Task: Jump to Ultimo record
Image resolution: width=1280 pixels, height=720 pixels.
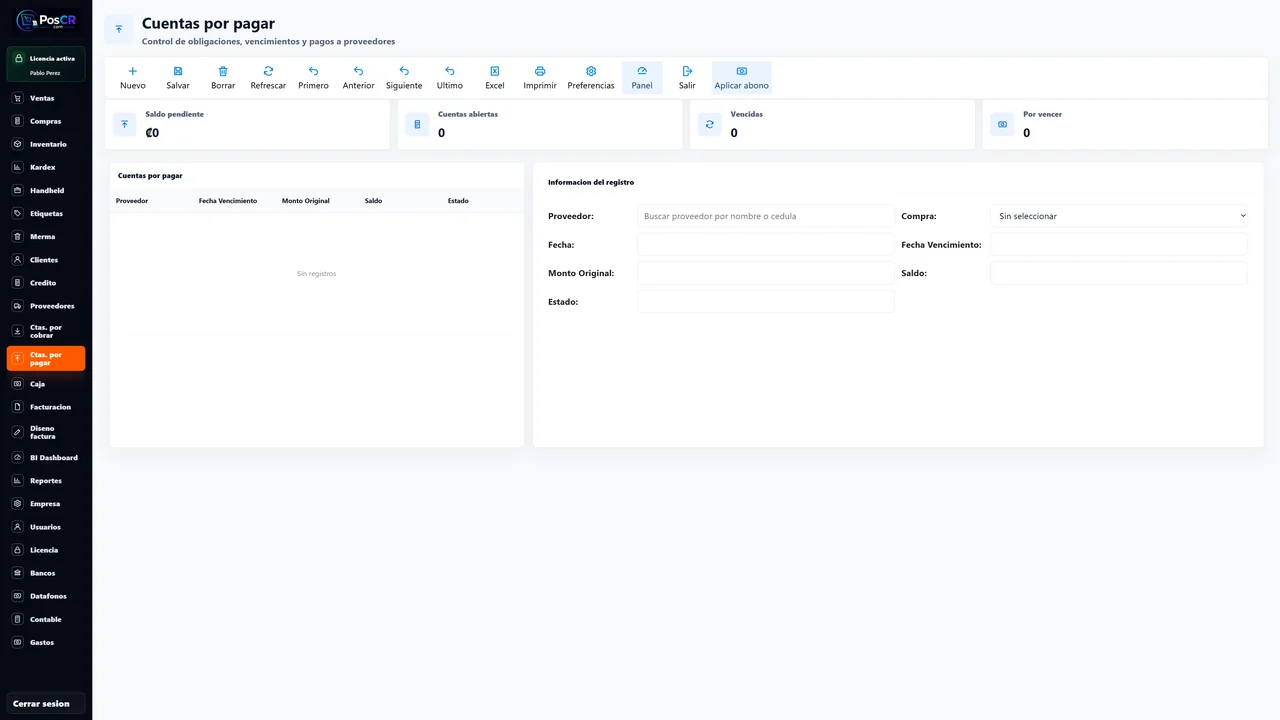Action: [450, 78]
